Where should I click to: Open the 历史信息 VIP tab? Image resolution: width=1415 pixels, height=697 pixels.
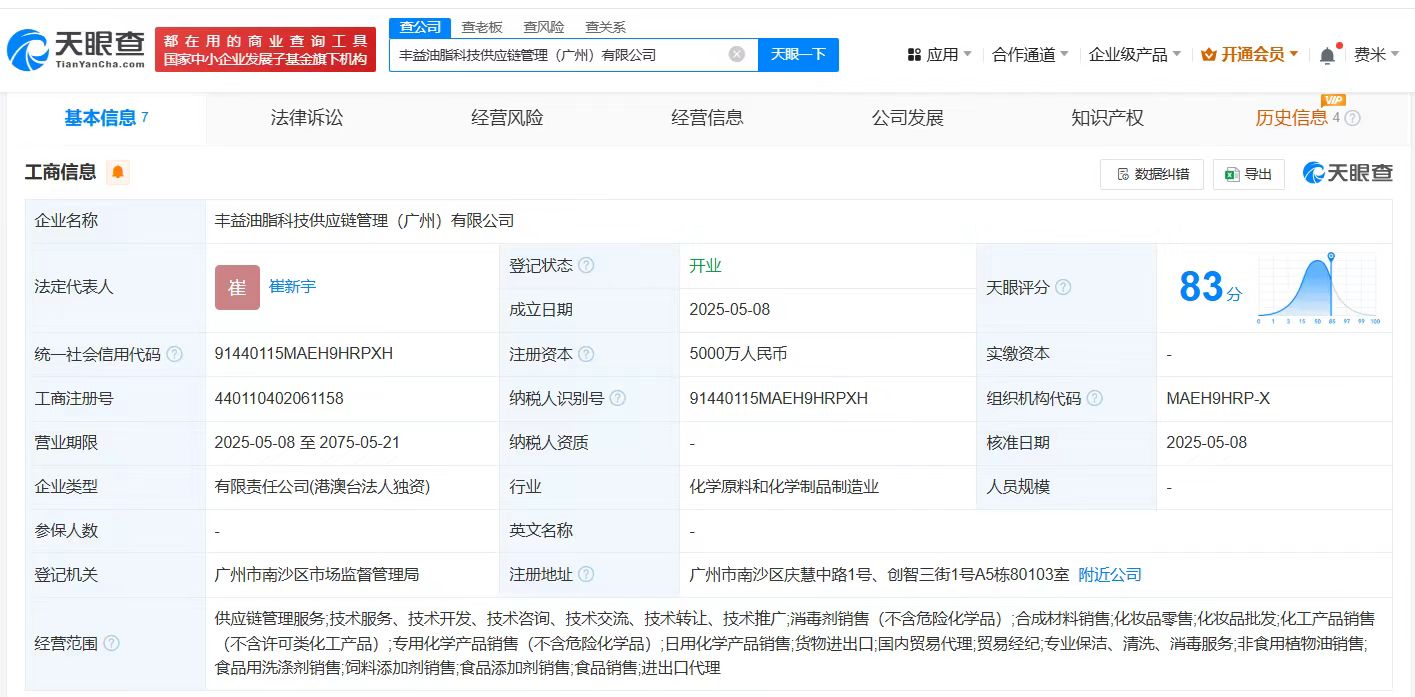(x=1292, y=118)
